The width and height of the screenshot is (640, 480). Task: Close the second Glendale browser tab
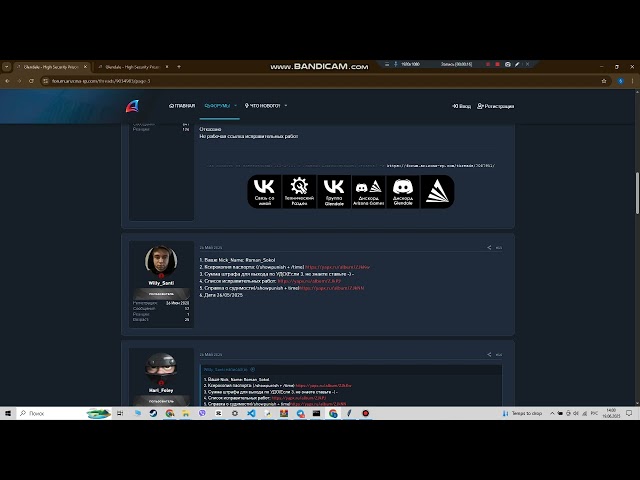point(167,67)
